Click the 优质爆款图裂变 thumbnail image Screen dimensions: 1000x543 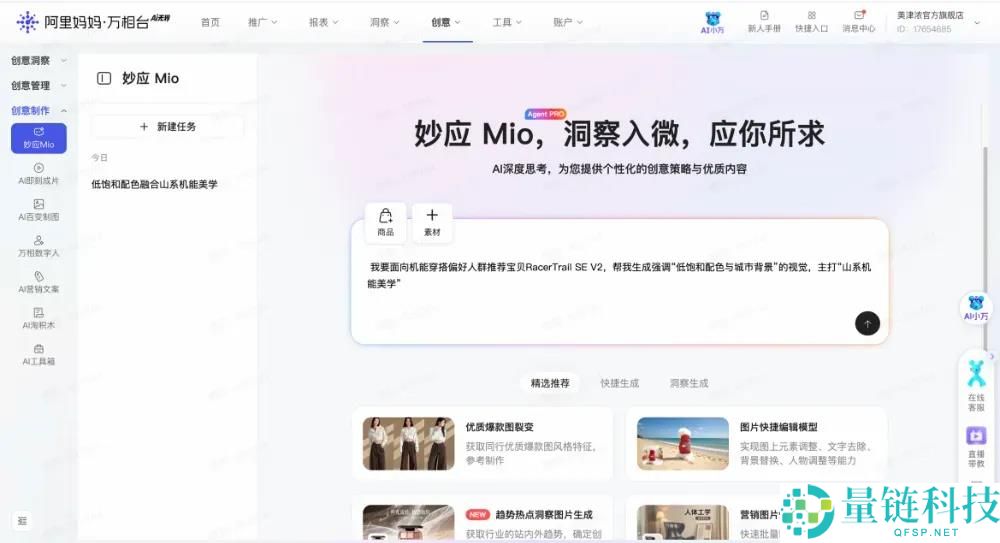[408, 443]
